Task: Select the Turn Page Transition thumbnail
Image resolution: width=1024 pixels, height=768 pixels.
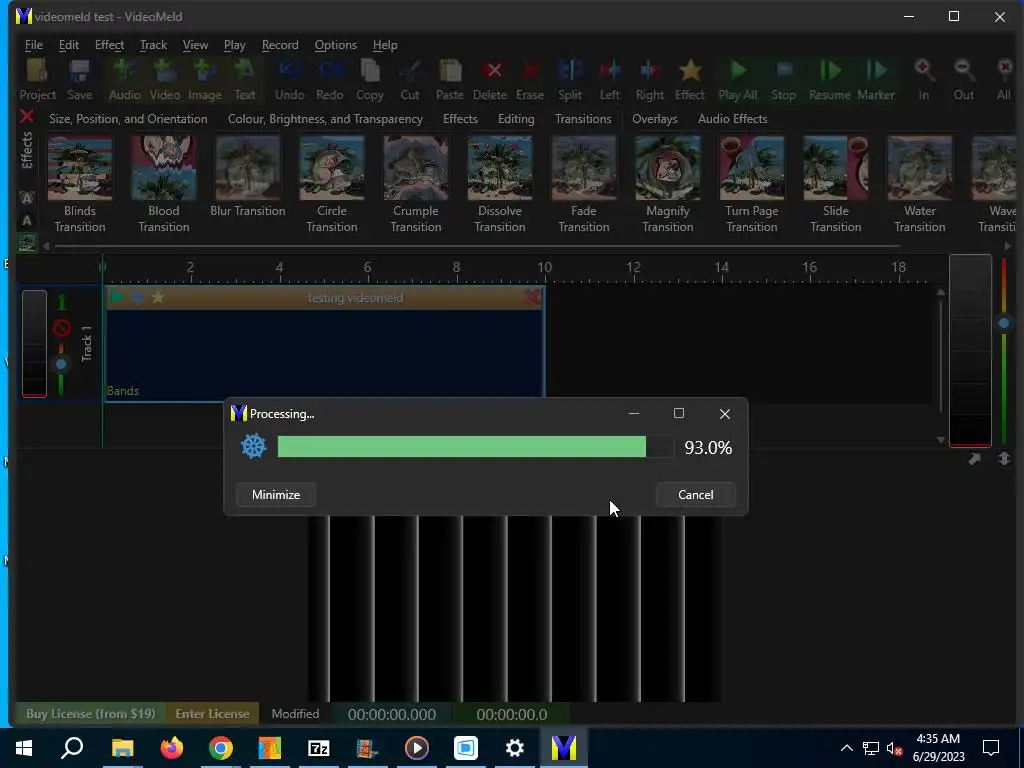Action: tap(752, 168)
